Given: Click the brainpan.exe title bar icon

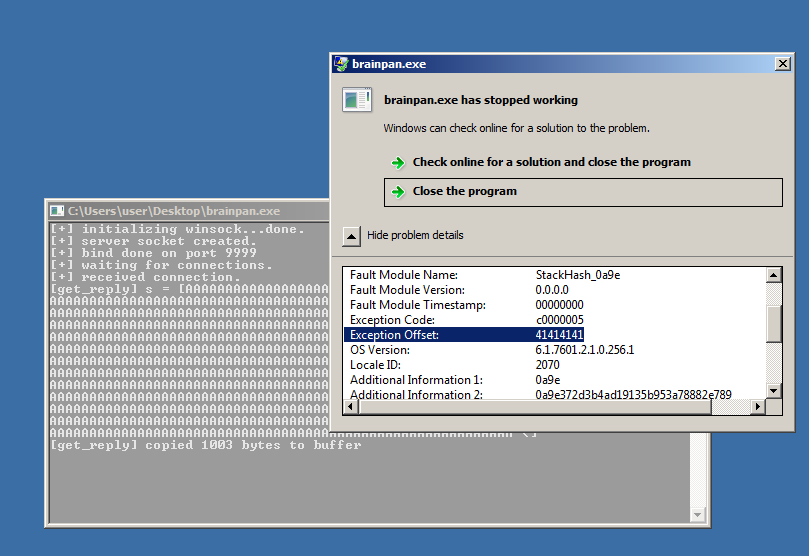Looking at the screenshot, I should click(x=341, y=64).
